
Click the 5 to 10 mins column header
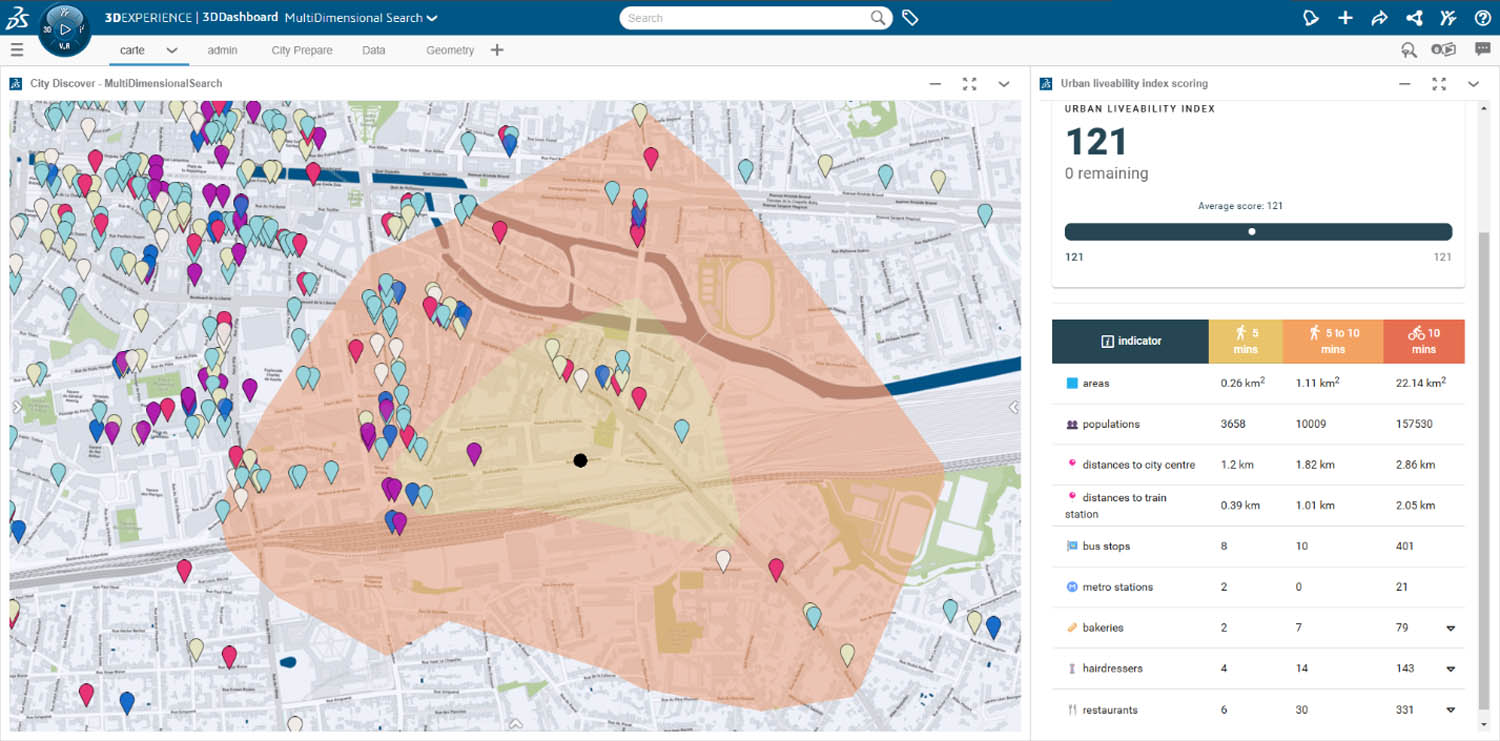pos(1333,341)
